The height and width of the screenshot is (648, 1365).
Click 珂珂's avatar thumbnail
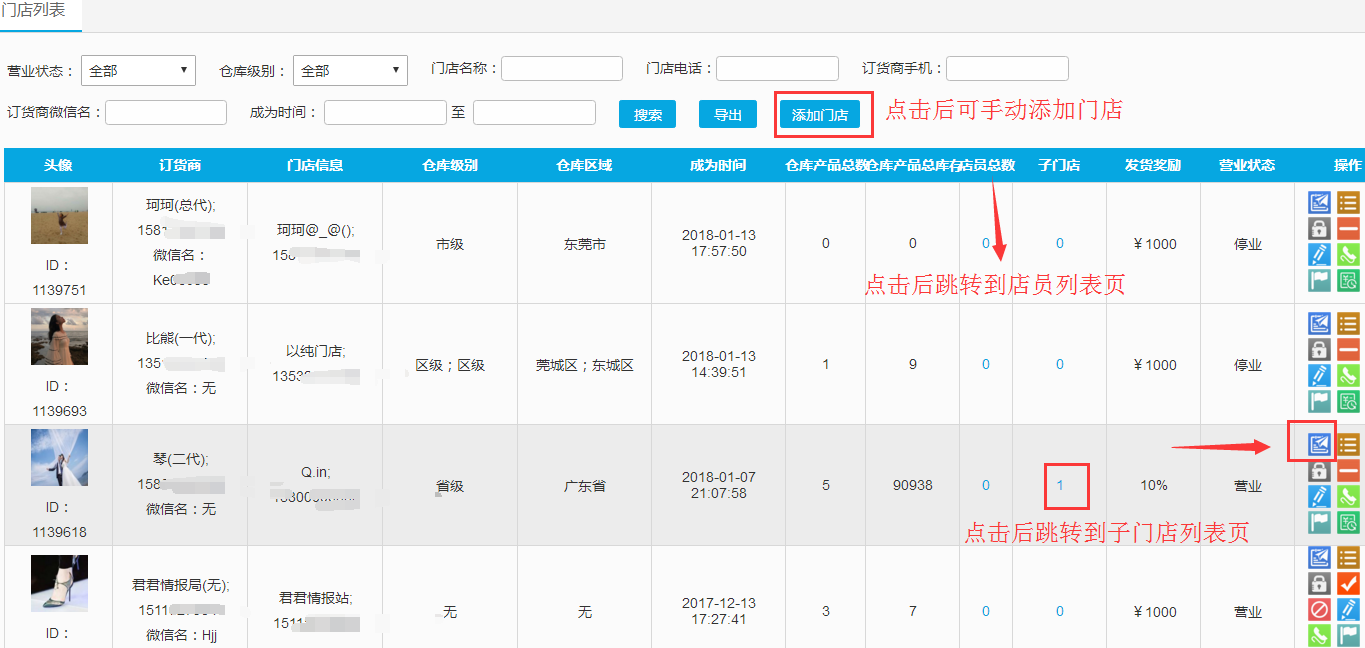coord(59,216)
